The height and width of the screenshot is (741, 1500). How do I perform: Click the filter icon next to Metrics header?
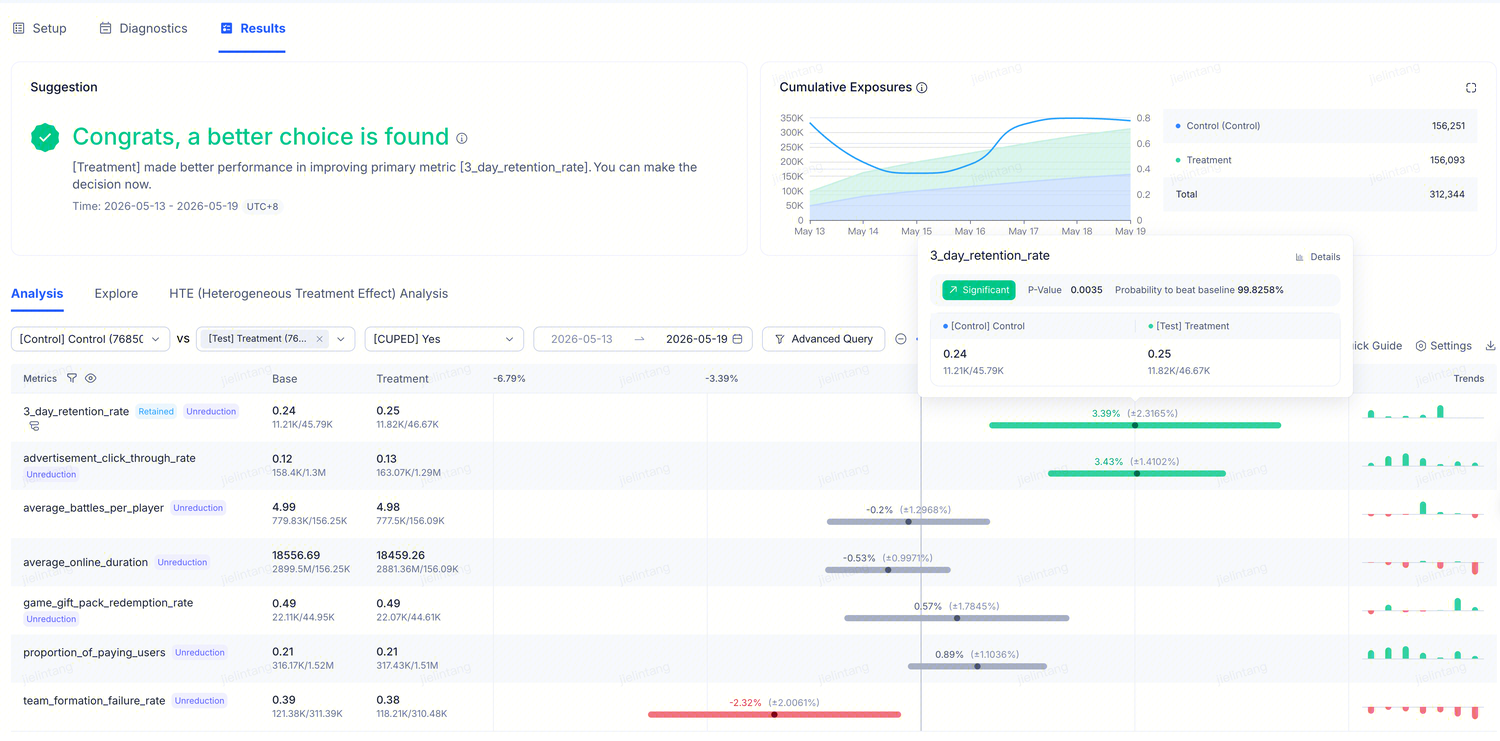72,378
